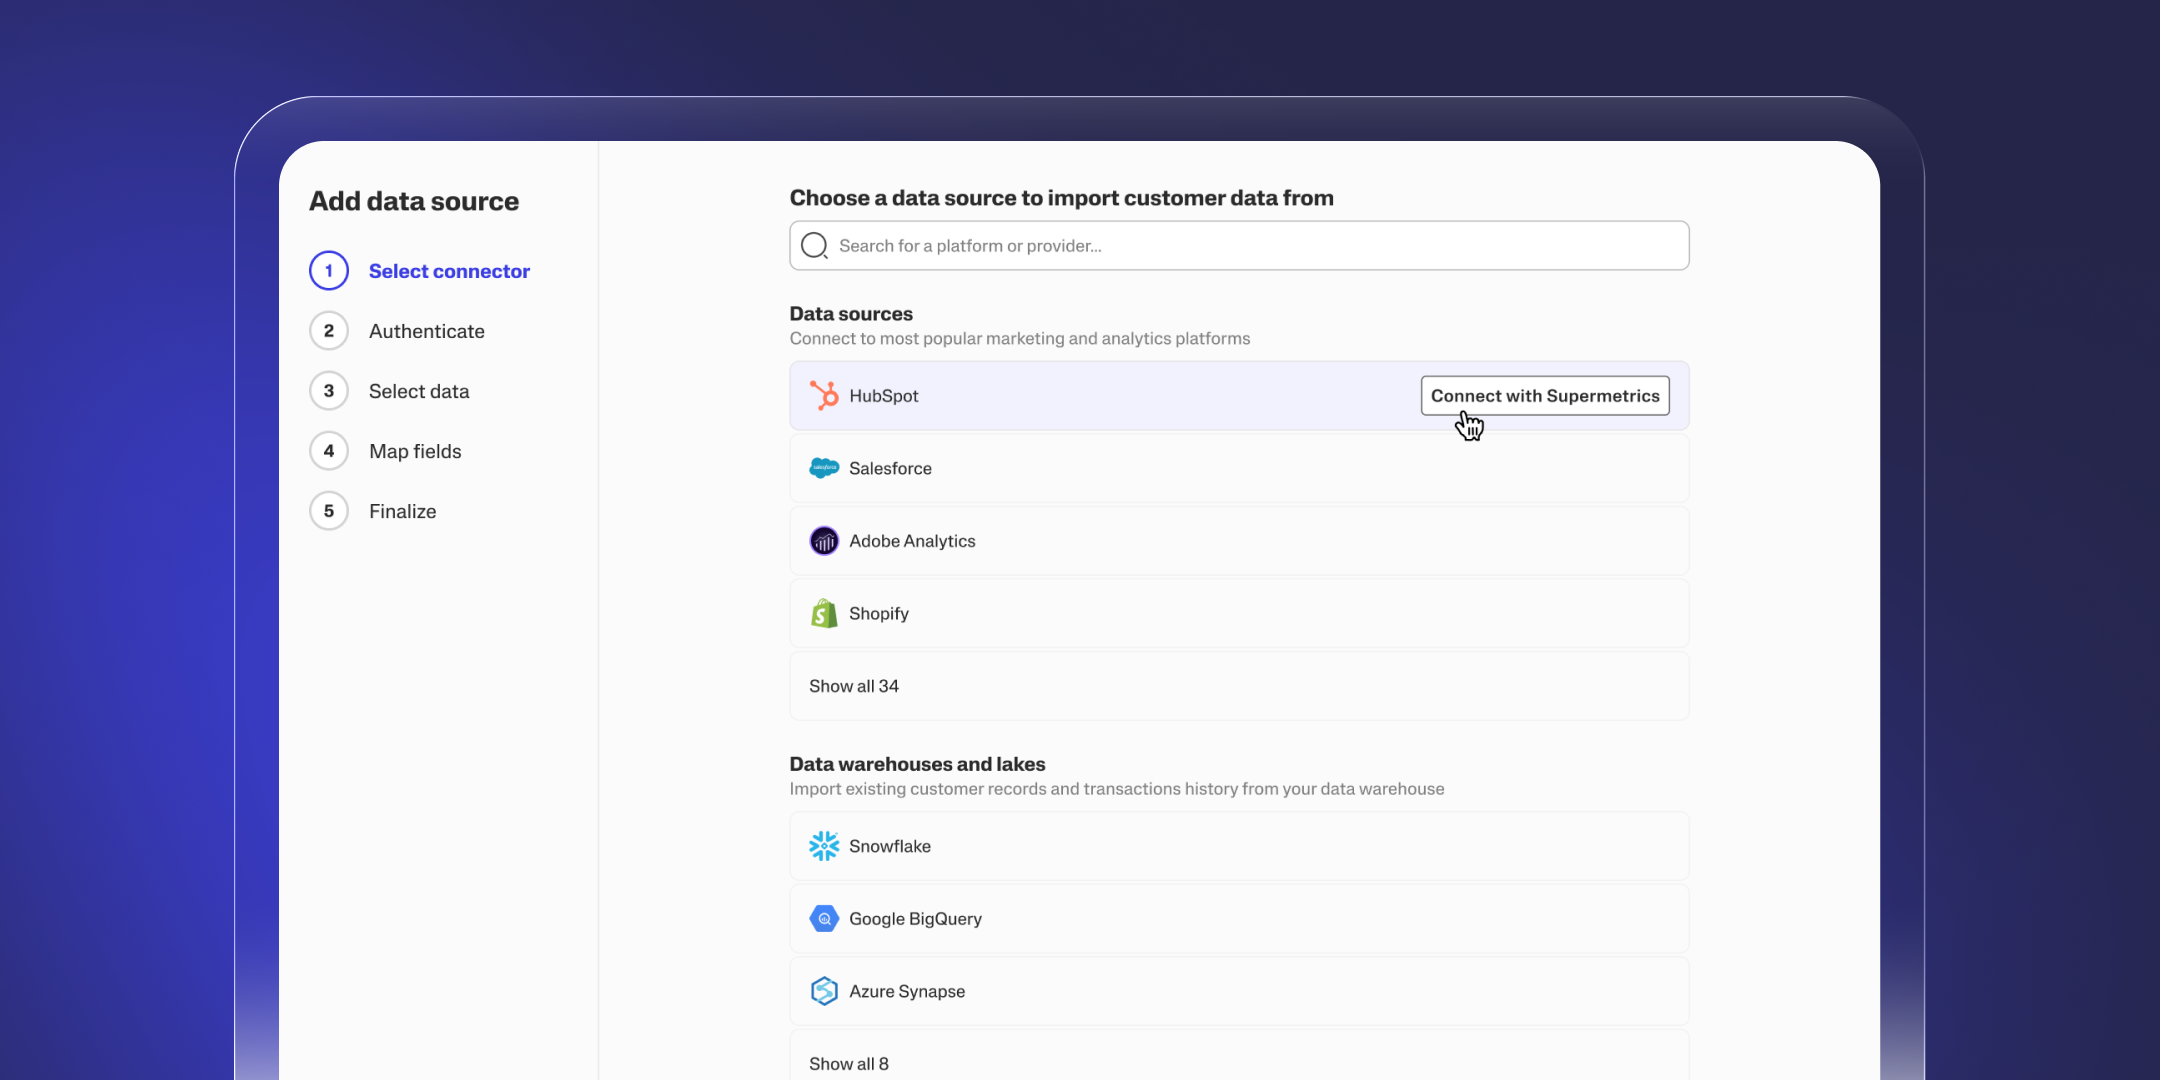Go to Select connector step

point(449,271)
